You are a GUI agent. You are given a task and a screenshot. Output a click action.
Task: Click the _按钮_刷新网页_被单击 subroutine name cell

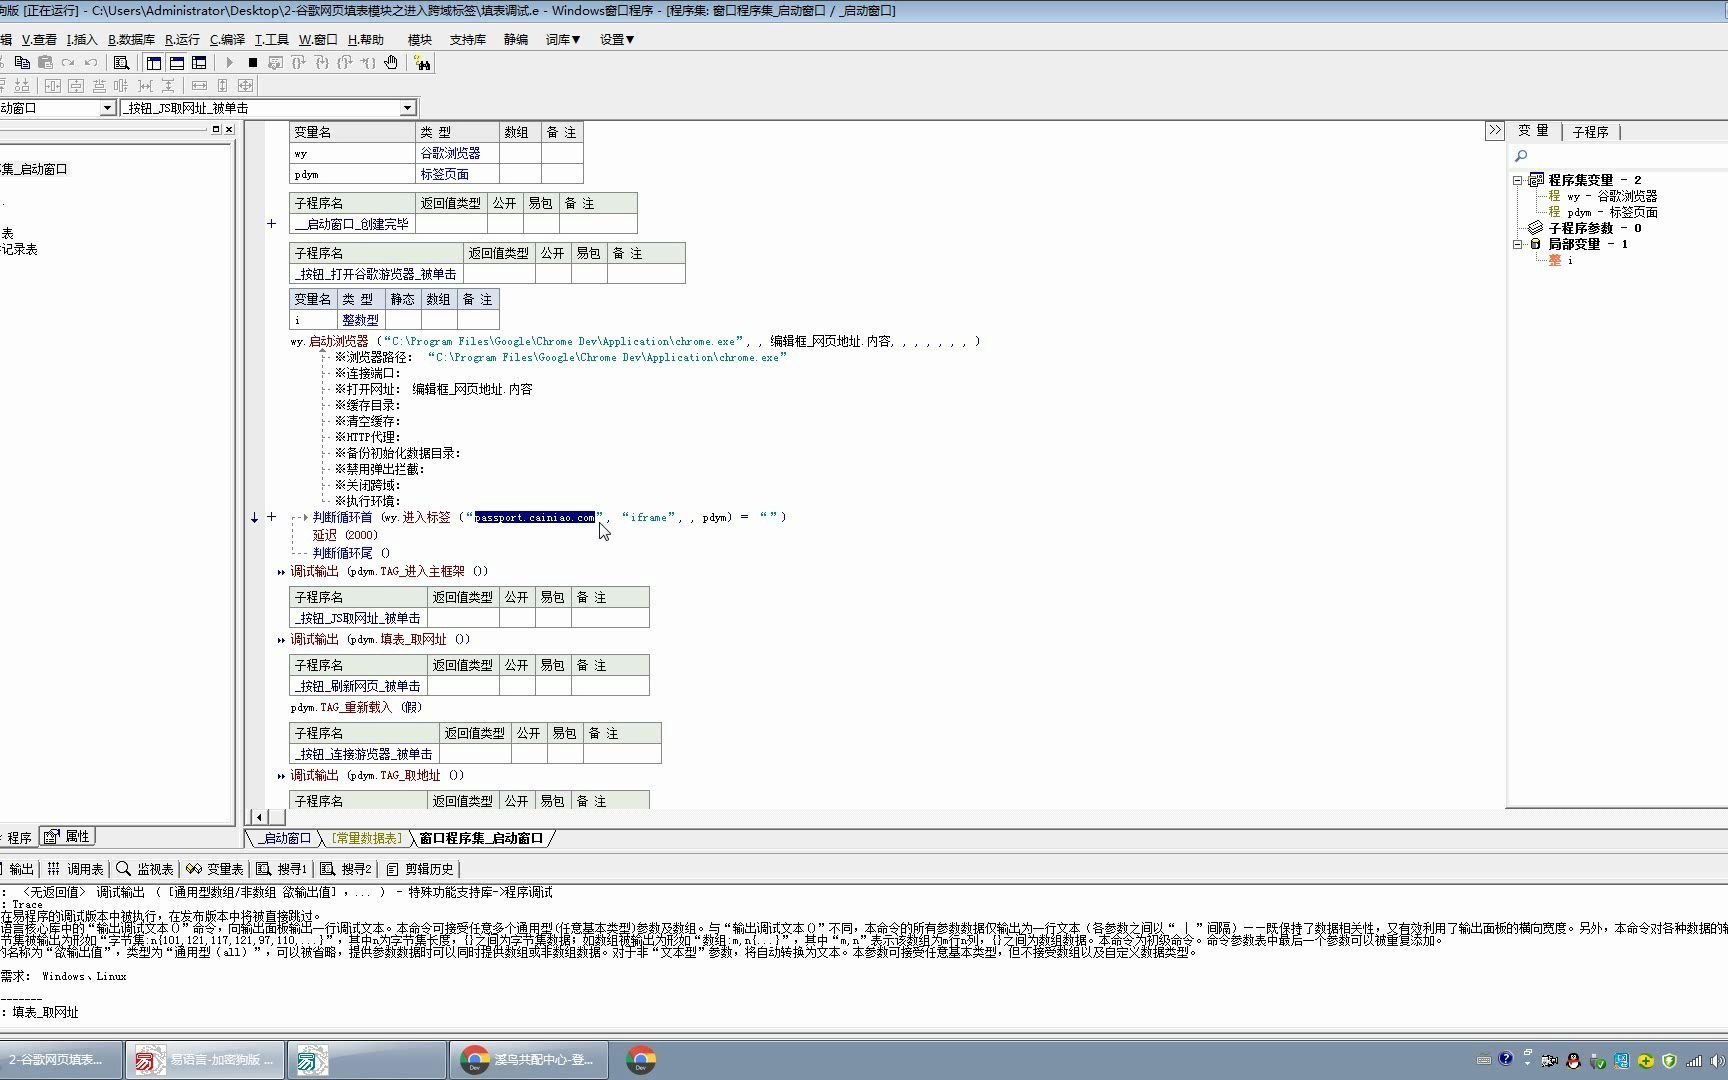(x=357, y=686)
